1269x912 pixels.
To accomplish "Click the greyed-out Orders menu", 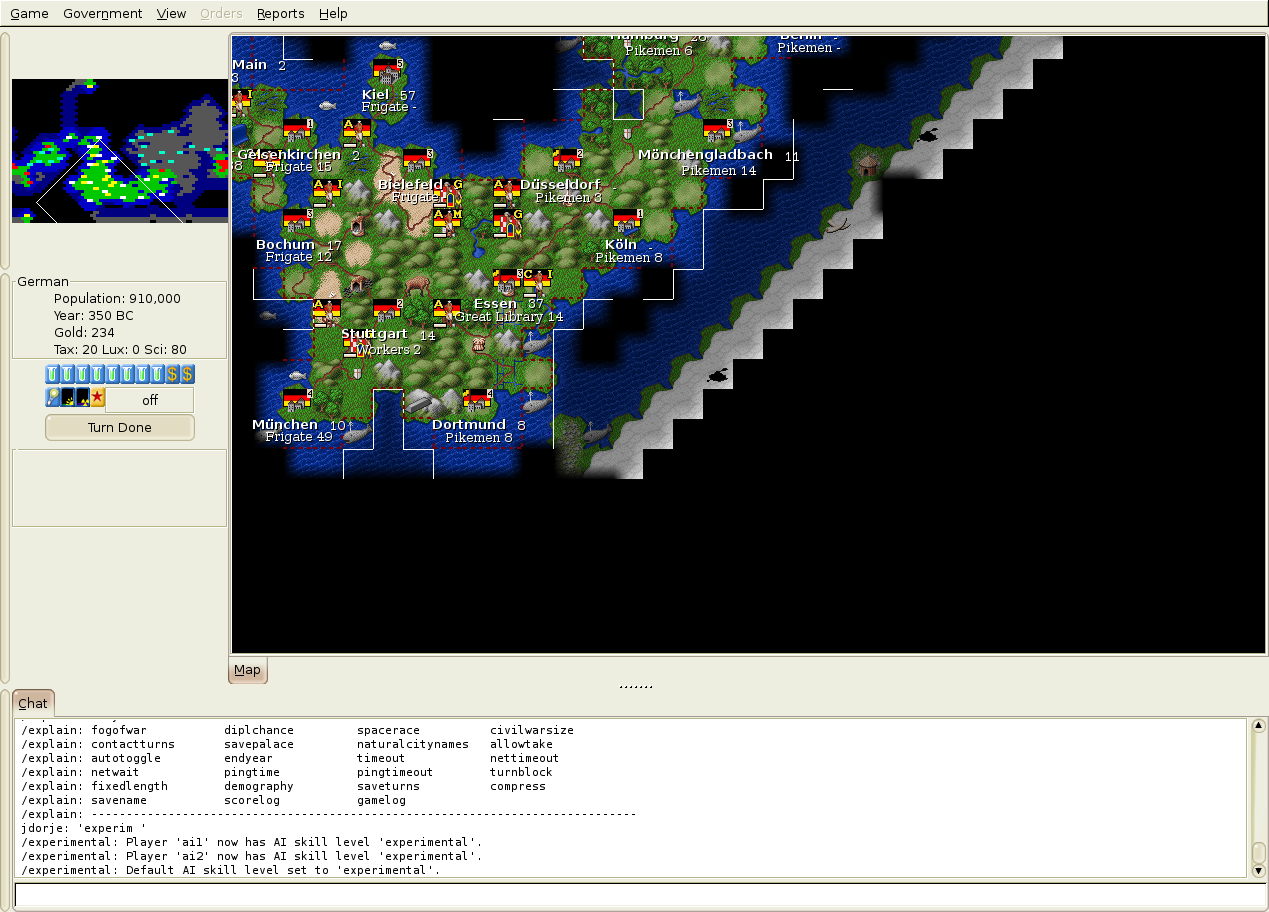I will pos(221,13).
